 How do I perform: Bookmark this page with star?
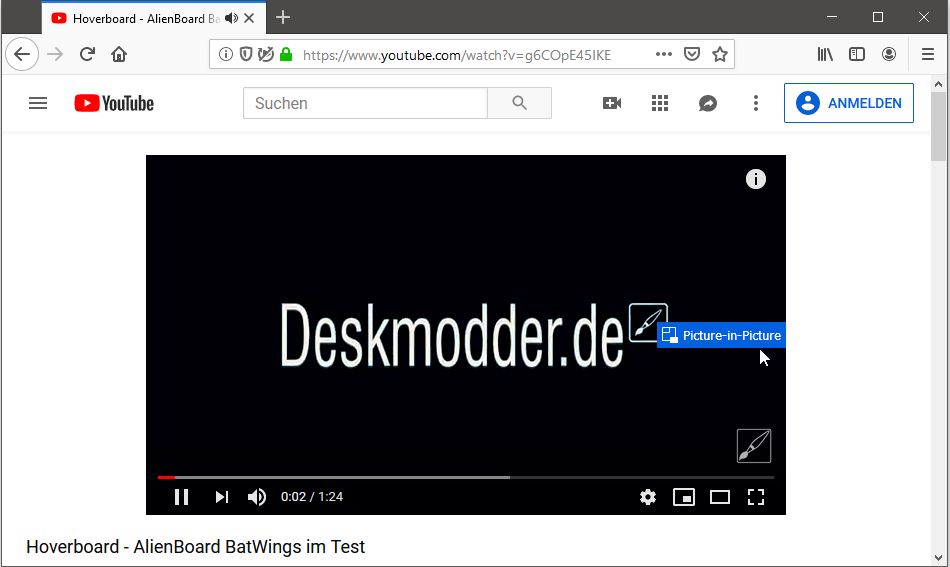pyautogui.click(x=720, y=55)
